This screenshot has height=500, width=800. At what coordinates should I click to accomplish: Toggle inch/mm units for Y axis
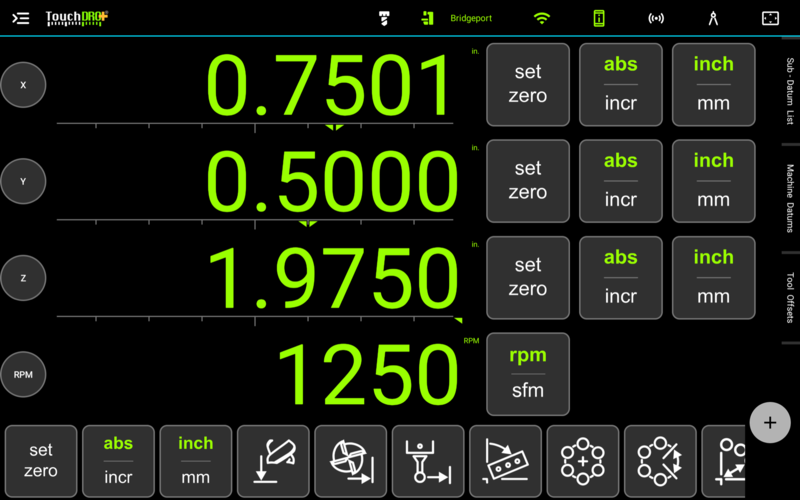coord(714,181)
